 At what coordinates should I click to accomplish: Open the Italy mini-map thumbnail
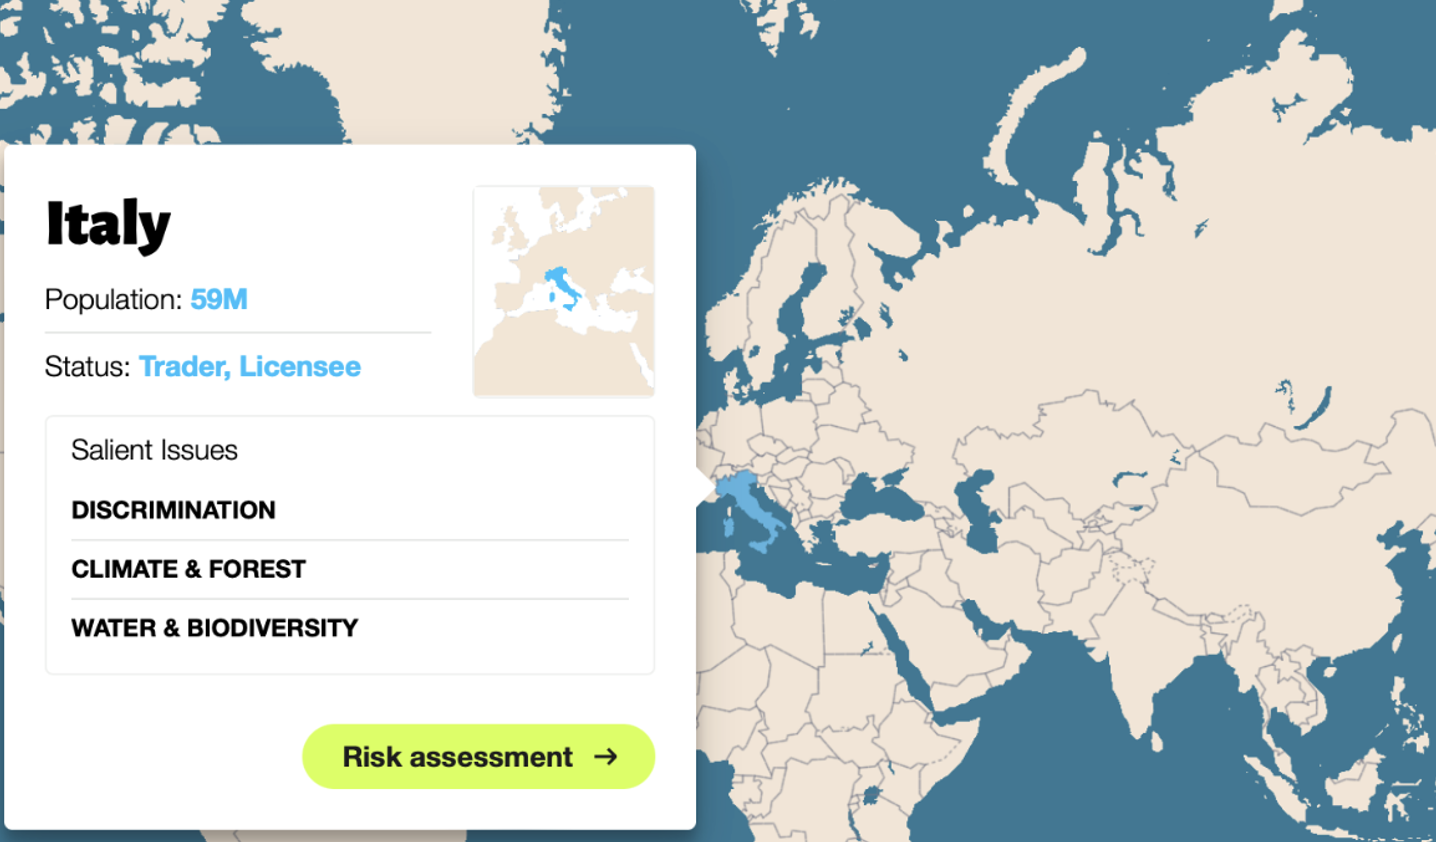564,291
